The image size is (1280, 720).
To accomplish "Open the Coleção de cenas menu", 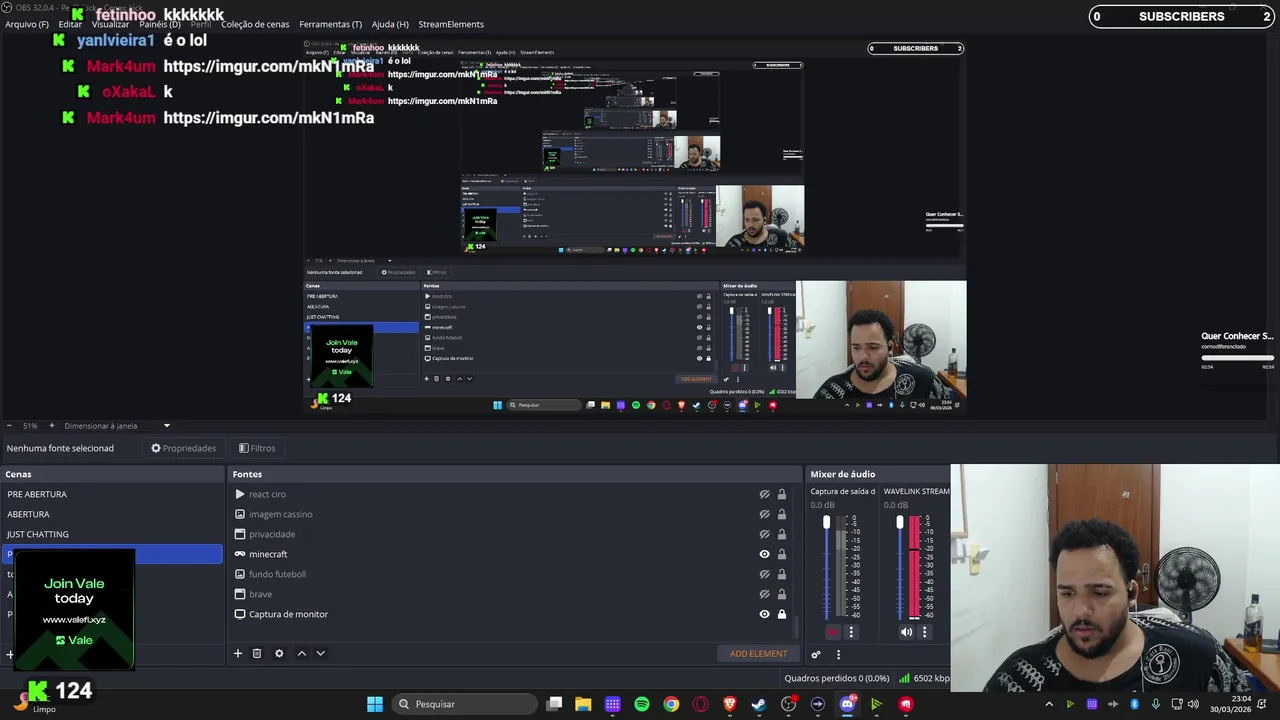I will pyautogui.click(x=255, y=24).
